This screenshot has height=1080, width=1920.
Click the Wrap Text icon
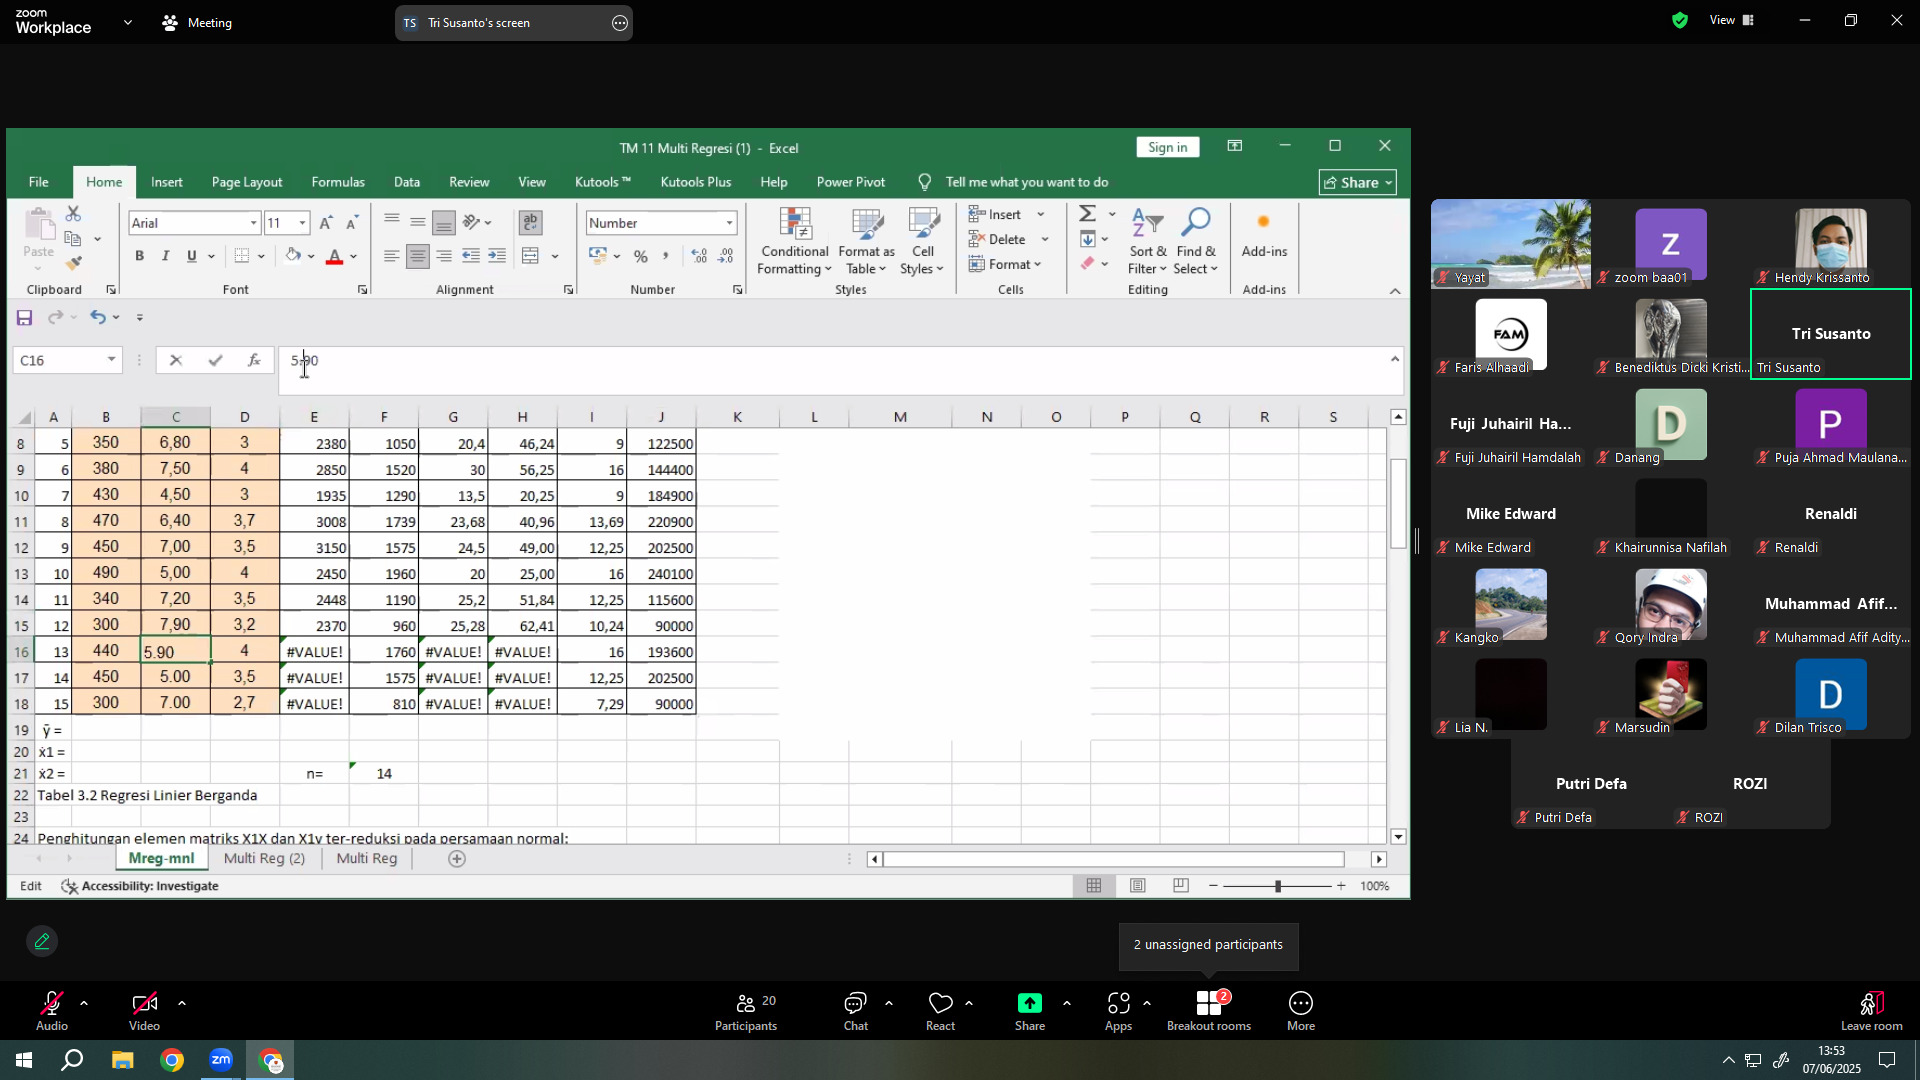(531, 222)
